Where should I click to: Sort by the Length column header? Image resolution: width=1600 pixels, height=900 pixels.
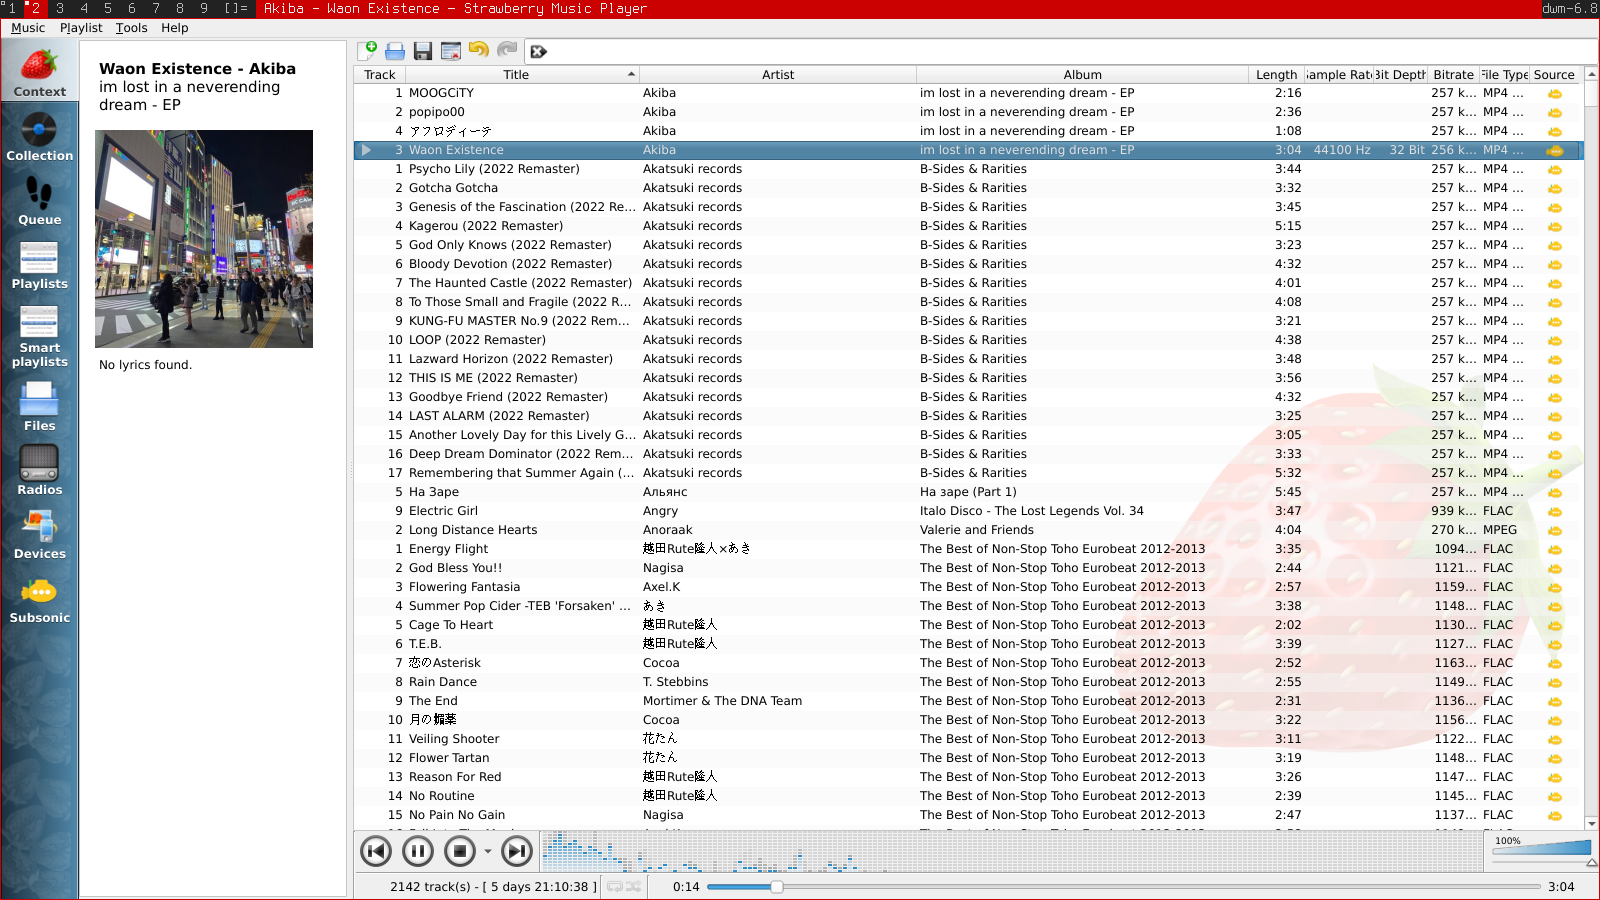point(1277,75)
